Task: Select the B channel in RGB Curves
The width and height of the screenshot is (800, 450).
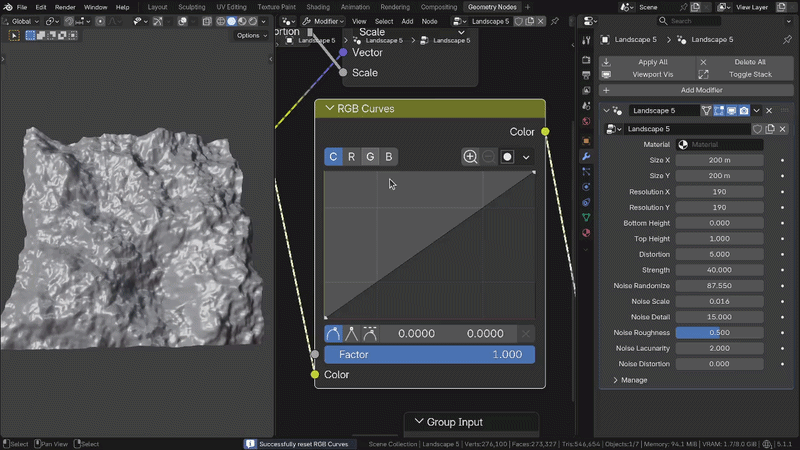Action: 389,157
